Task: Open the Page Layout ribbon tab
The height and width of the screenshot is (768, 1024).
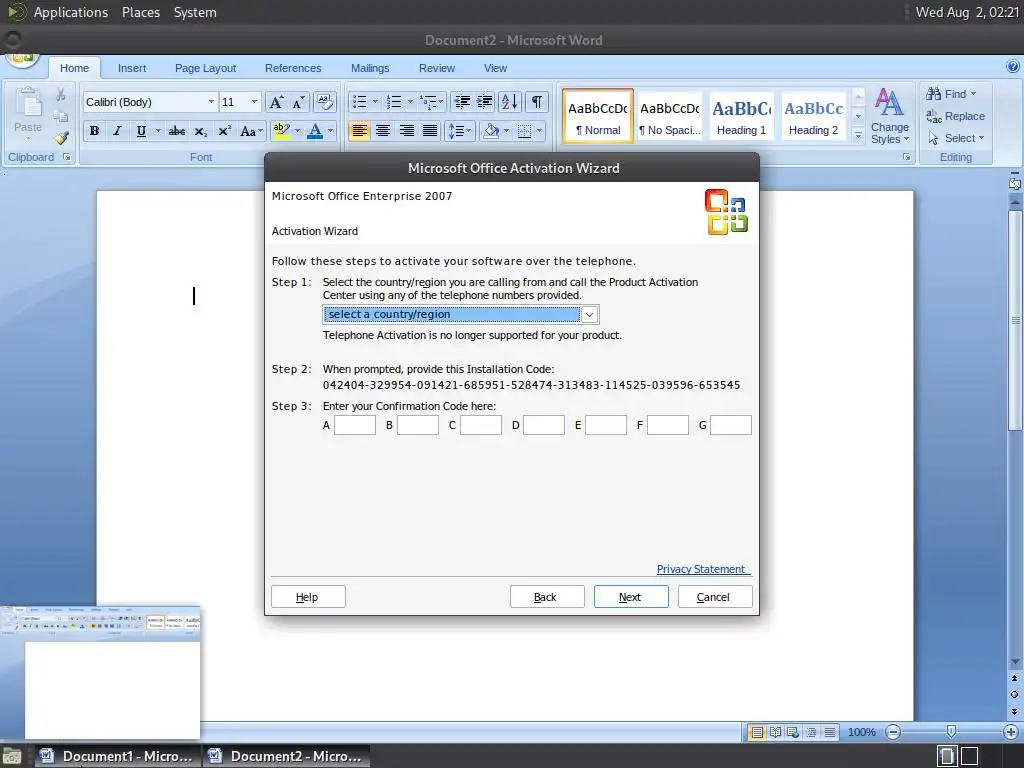Action: tap(205, 68)
